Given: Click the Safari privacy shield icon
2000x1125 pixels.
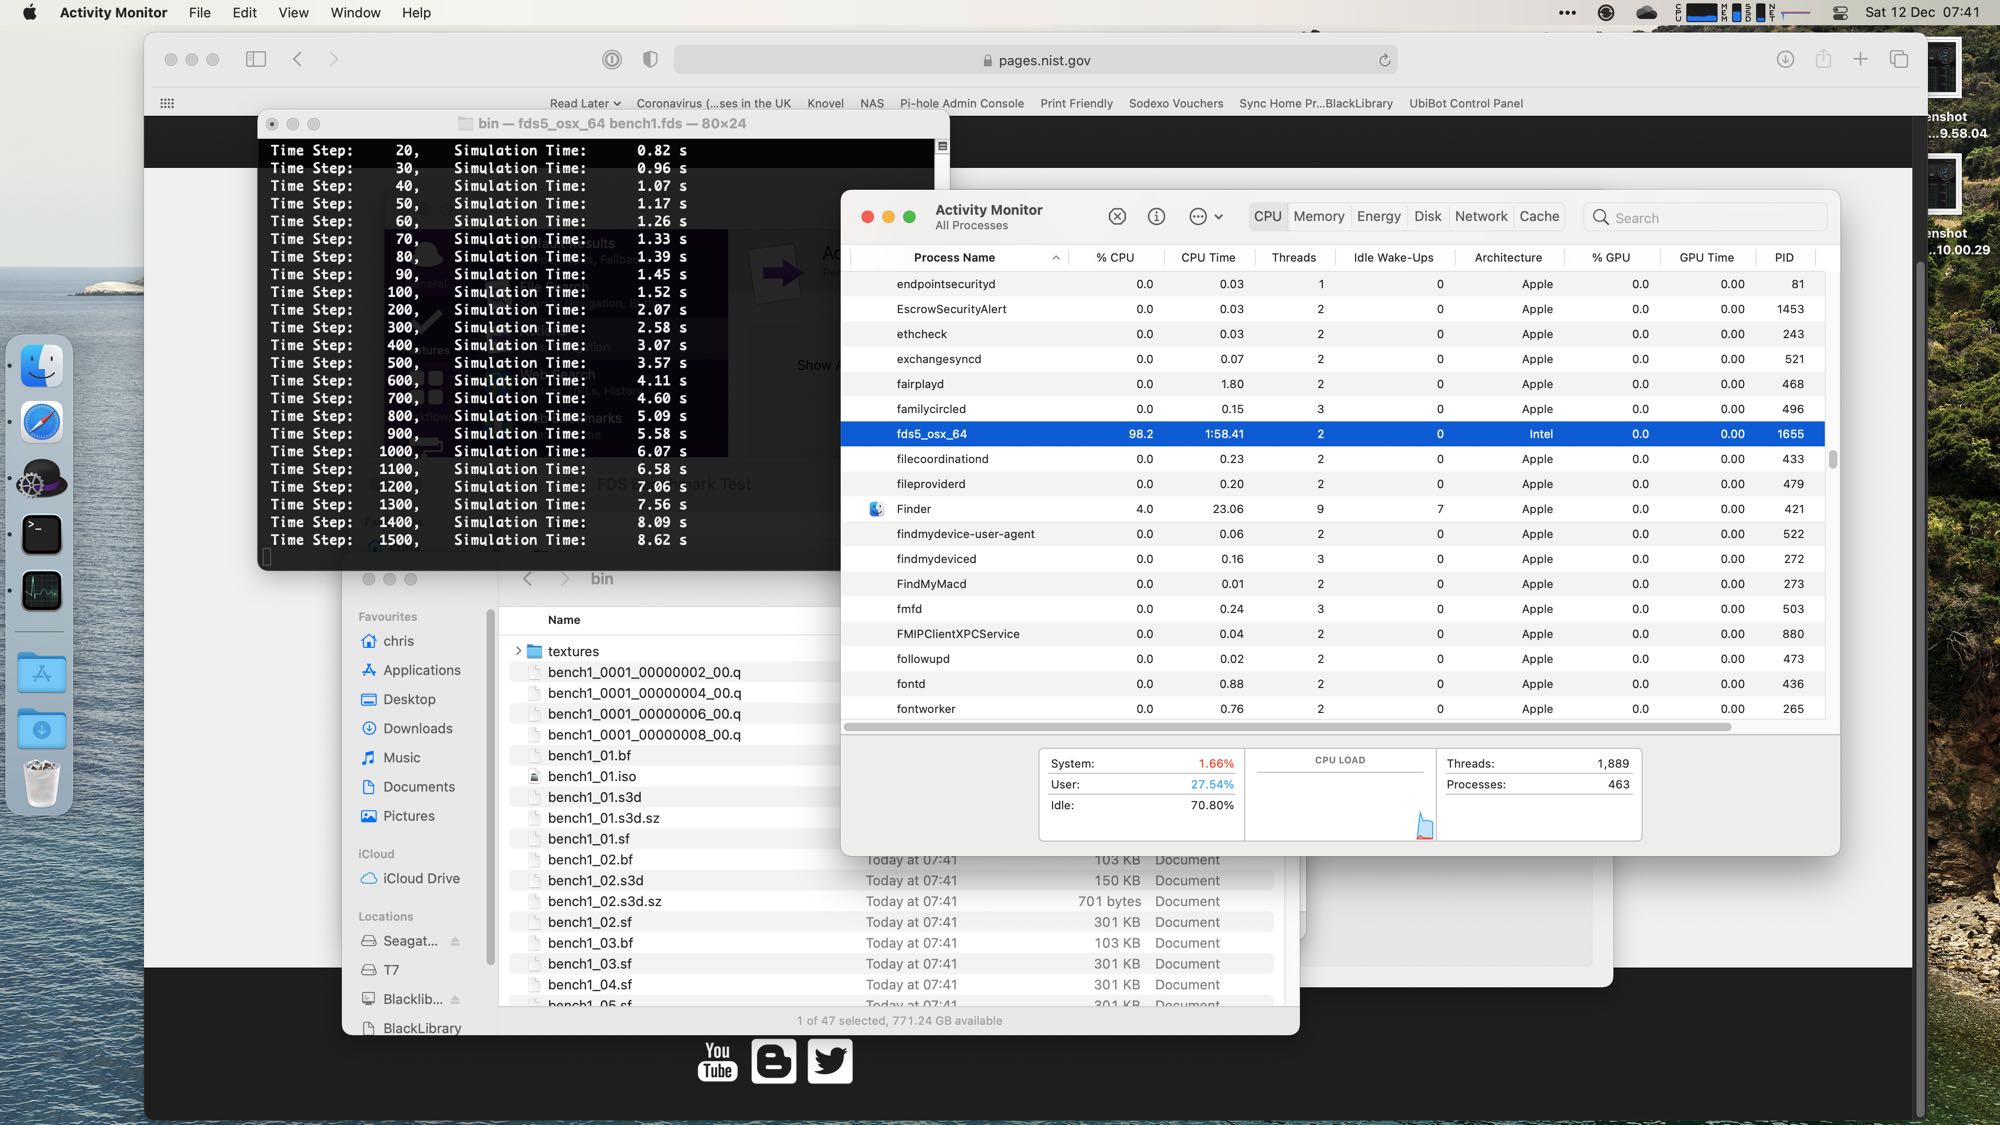Looking at the screenshot, I should 650,59.
